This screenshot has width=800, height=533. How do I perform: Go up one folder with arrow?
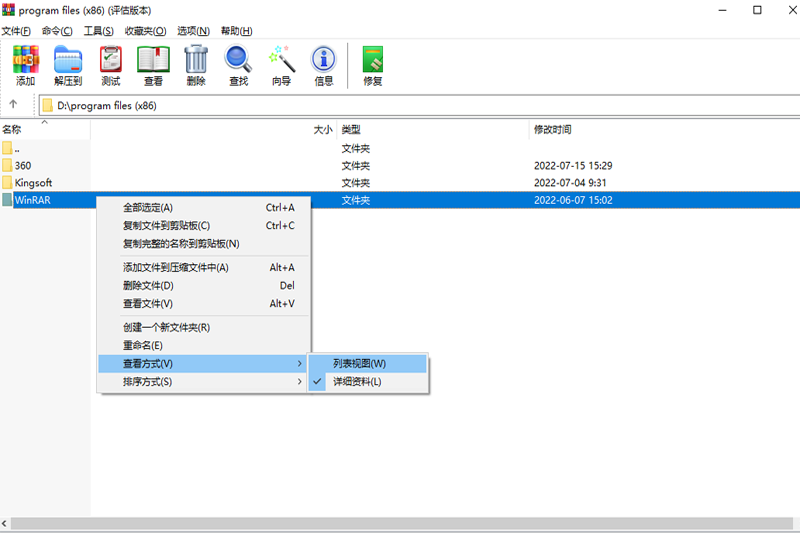(13, 104)
